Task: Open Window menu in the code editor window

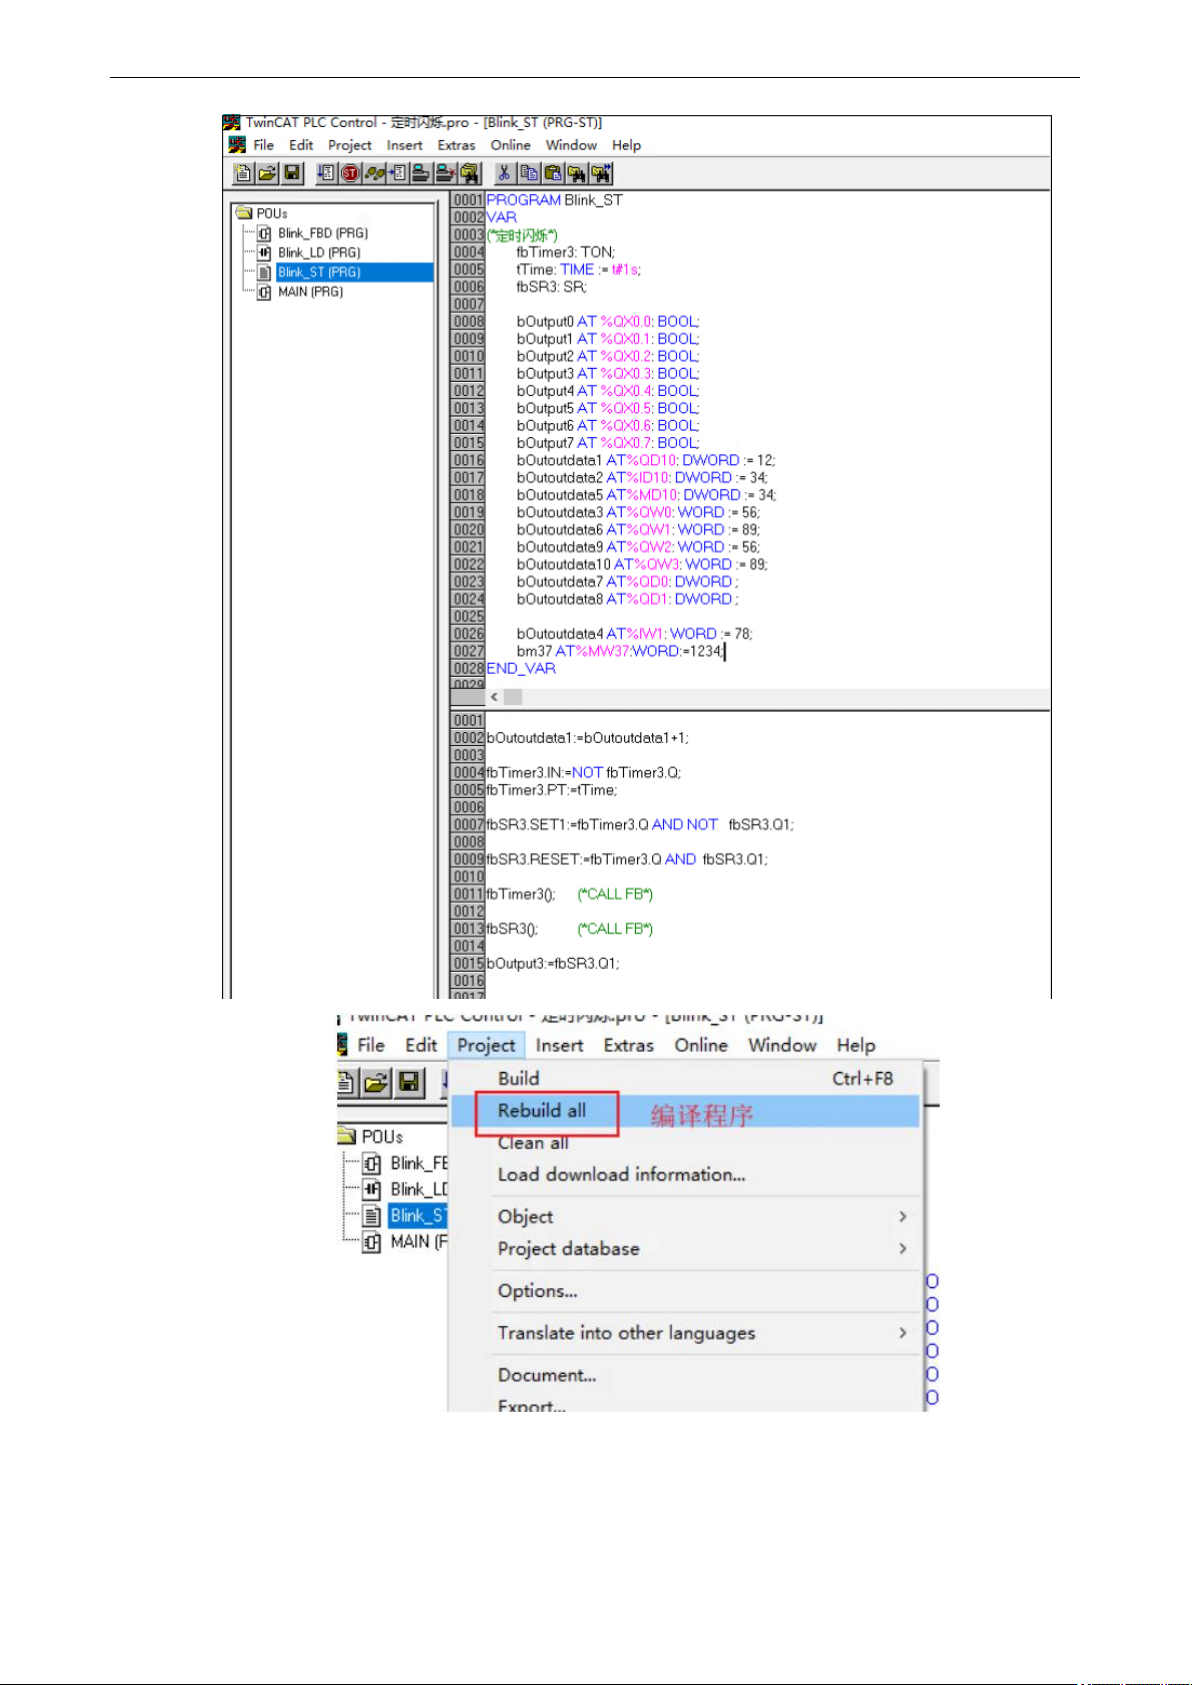Action: pyautogui.click(x=571, y=145)
